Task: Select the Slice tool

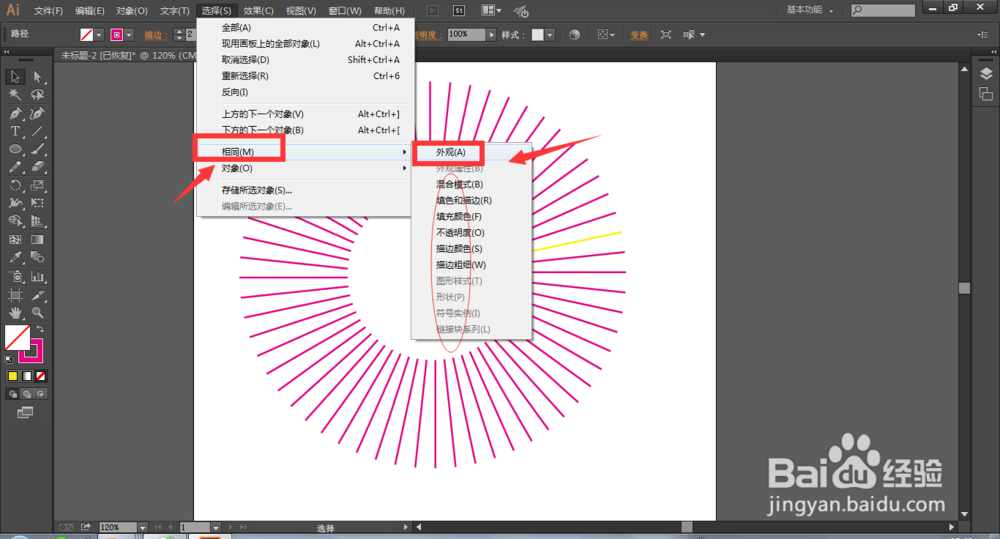Action: point(38,295)
